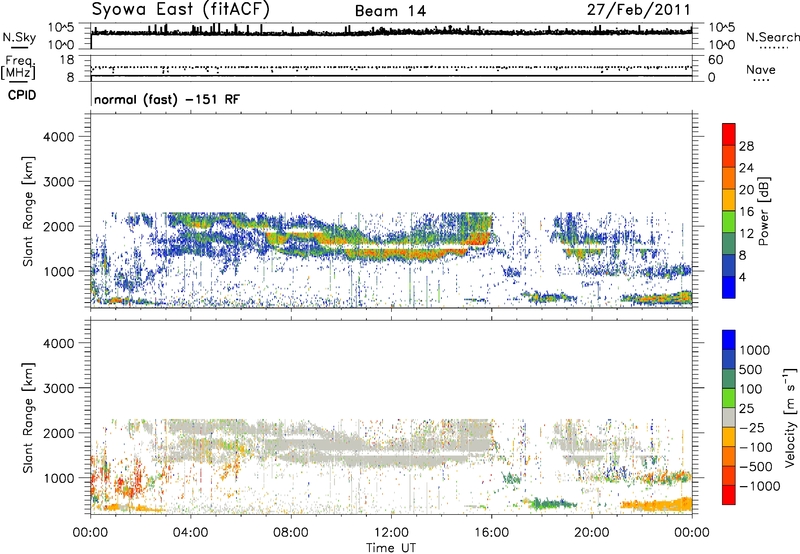Click the '08:00' time tick label

pyautogui.click(x=291, y=533)
